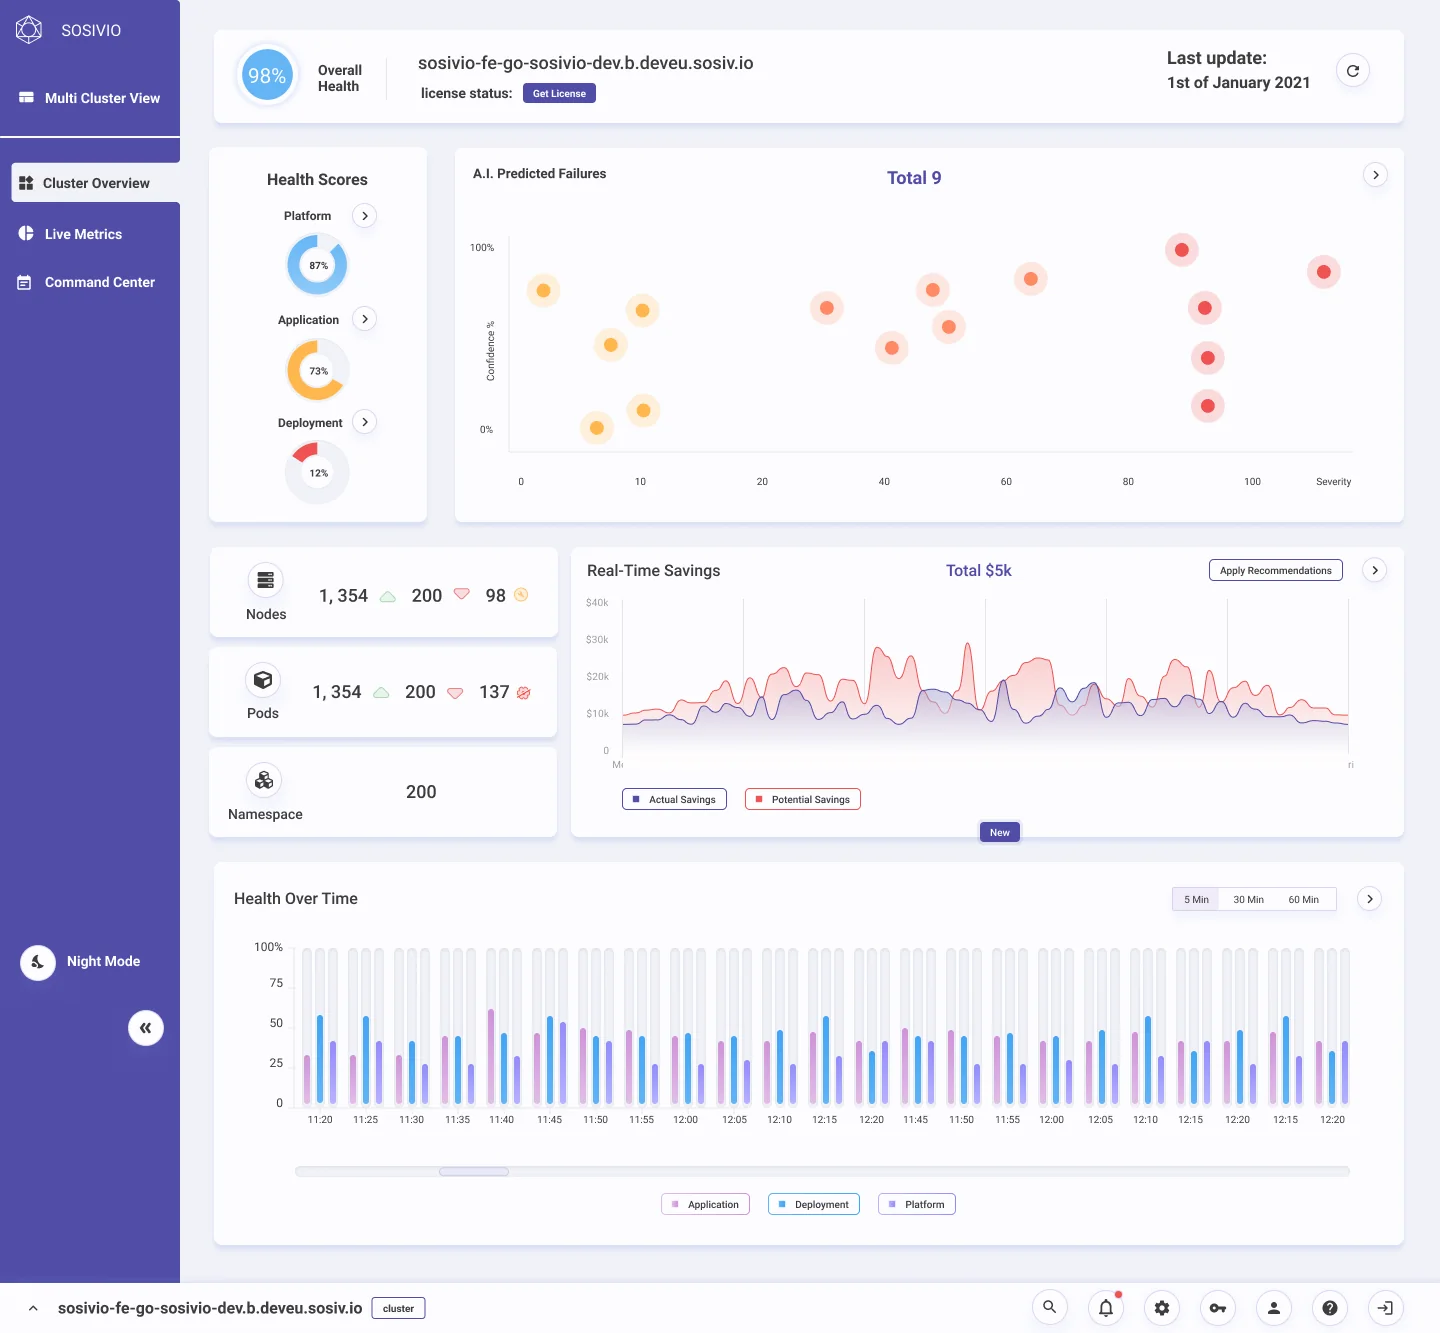Click the Pods cube icon

pos(263,680)
